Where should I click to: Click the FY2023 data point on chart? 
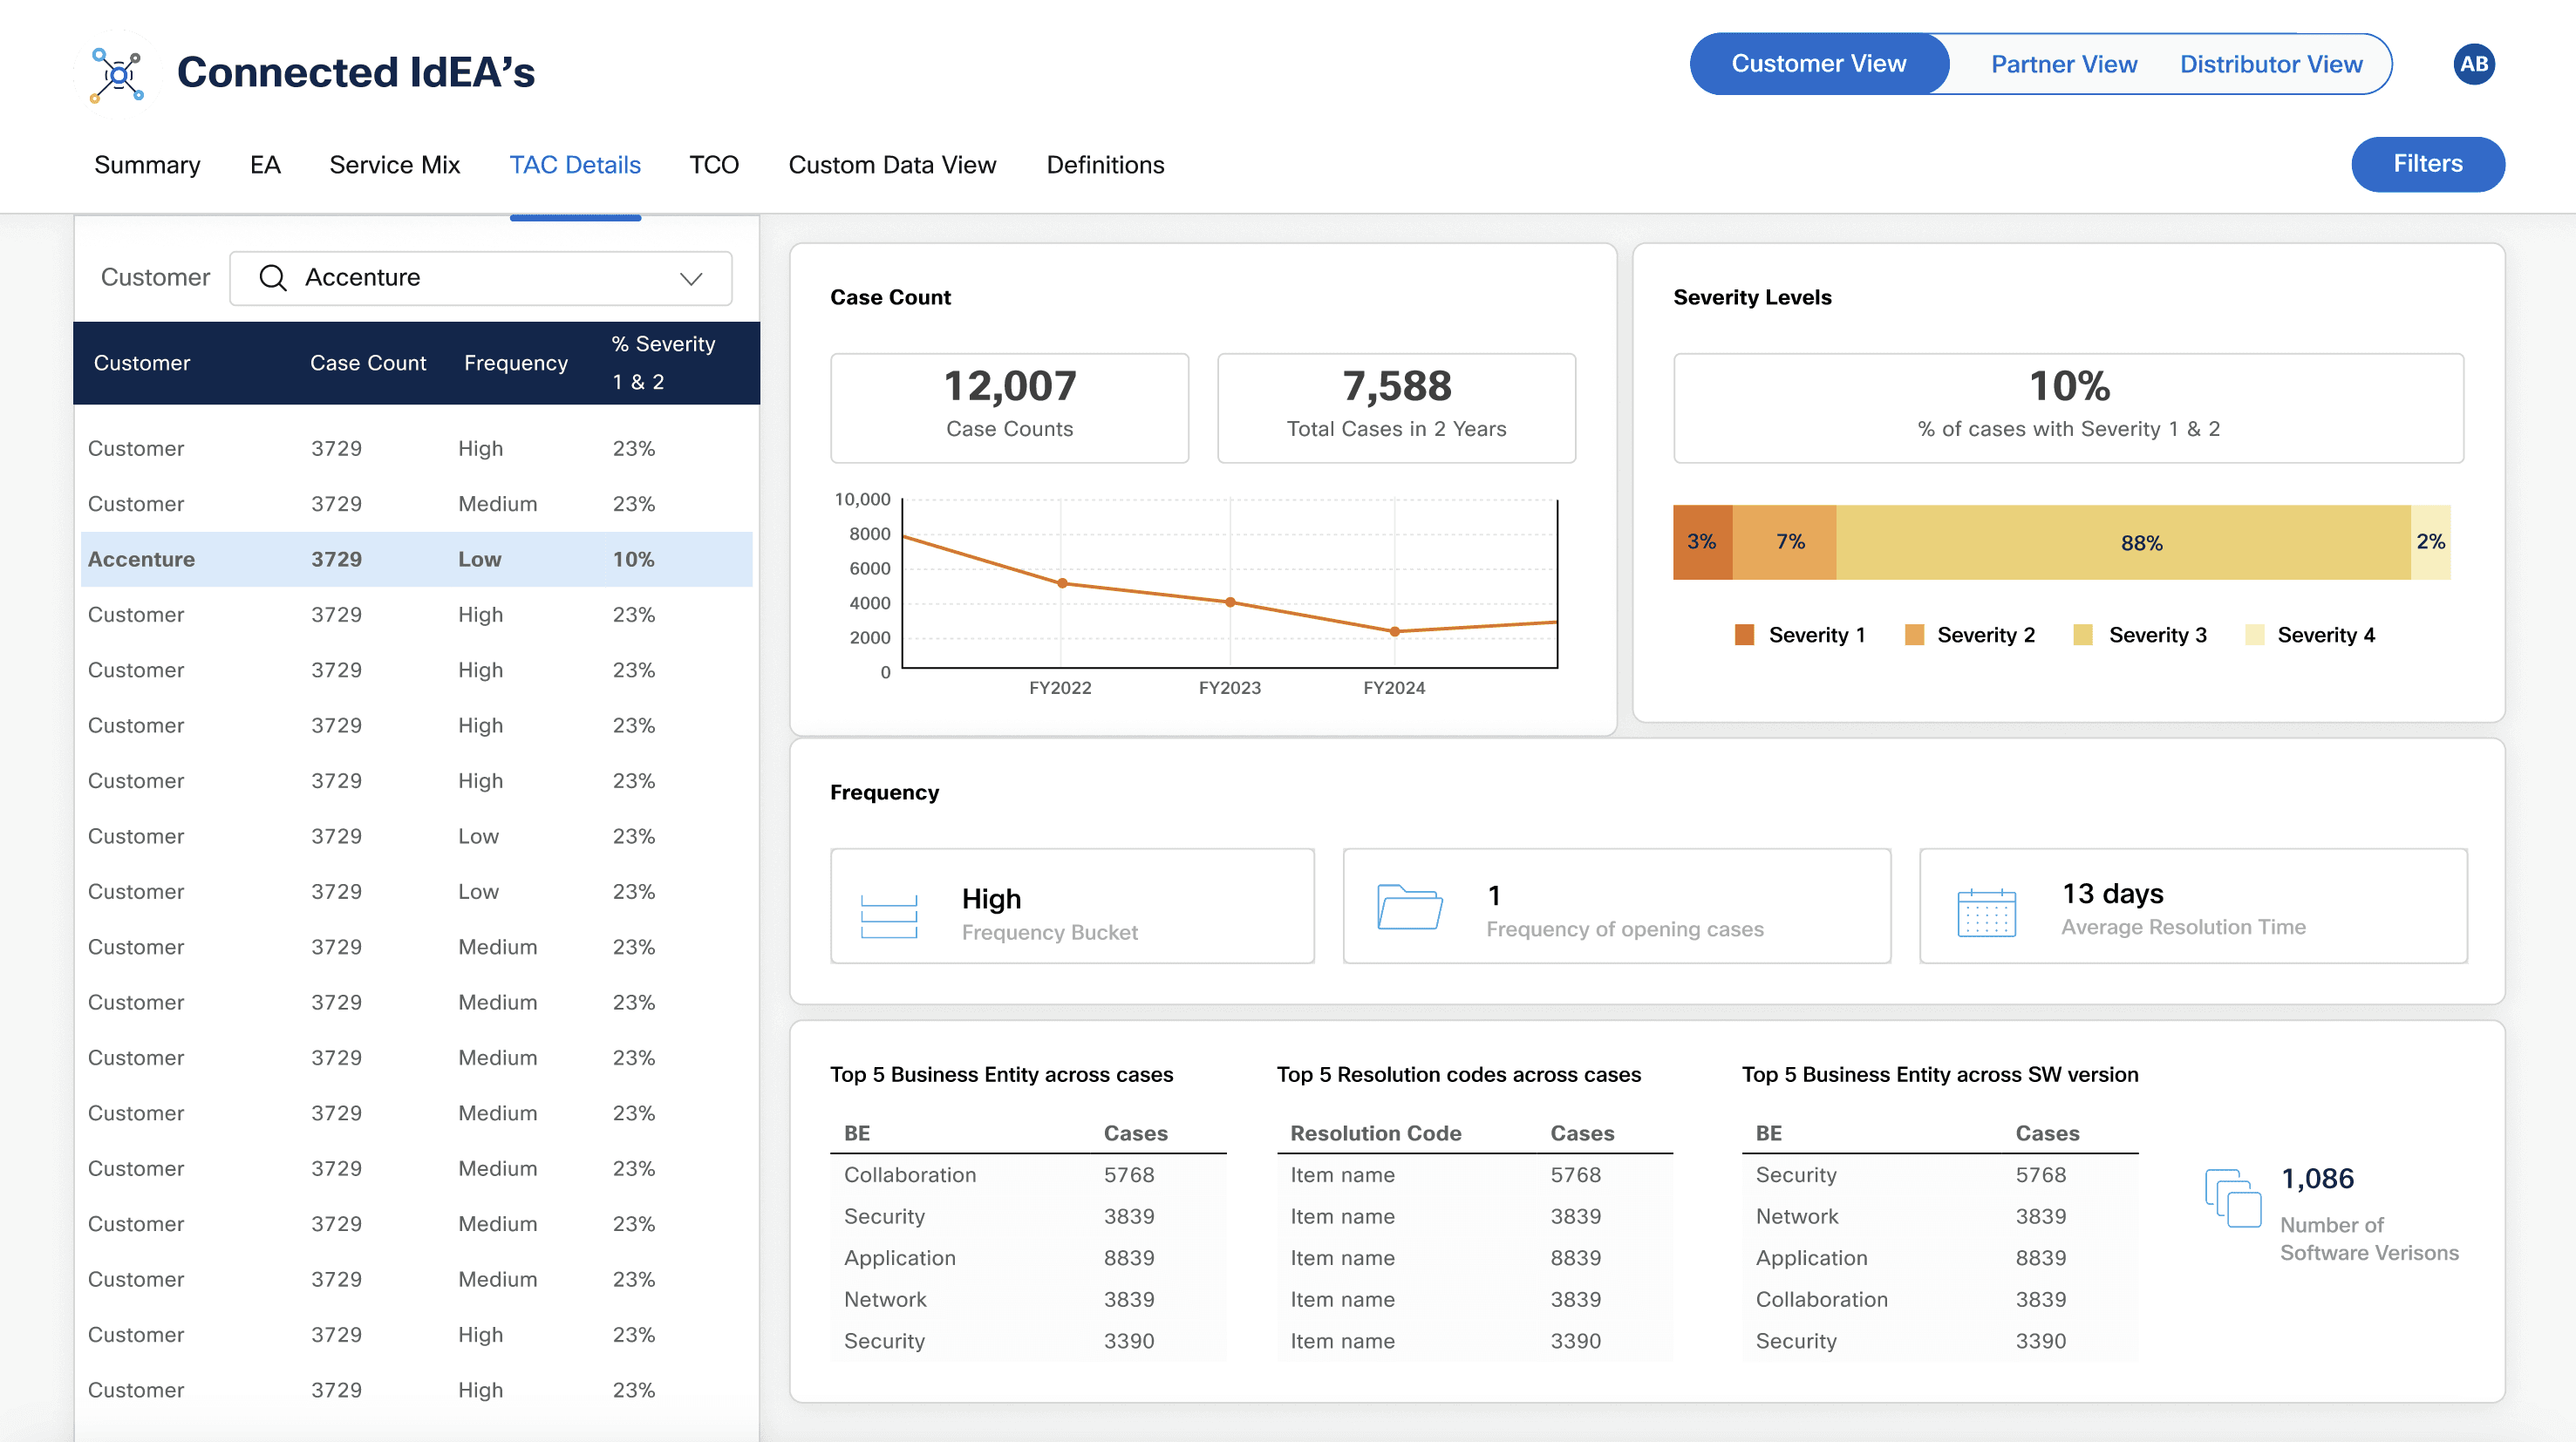(1230, 602)
